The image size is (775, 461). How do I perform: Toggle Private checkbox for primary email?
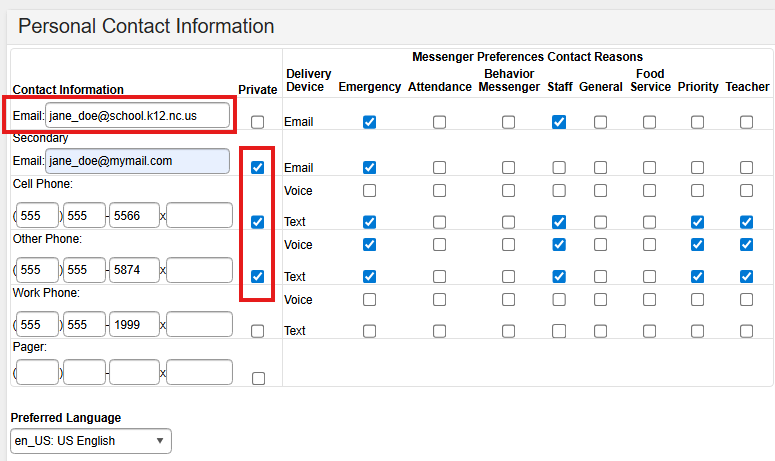[x=258, y=122]
